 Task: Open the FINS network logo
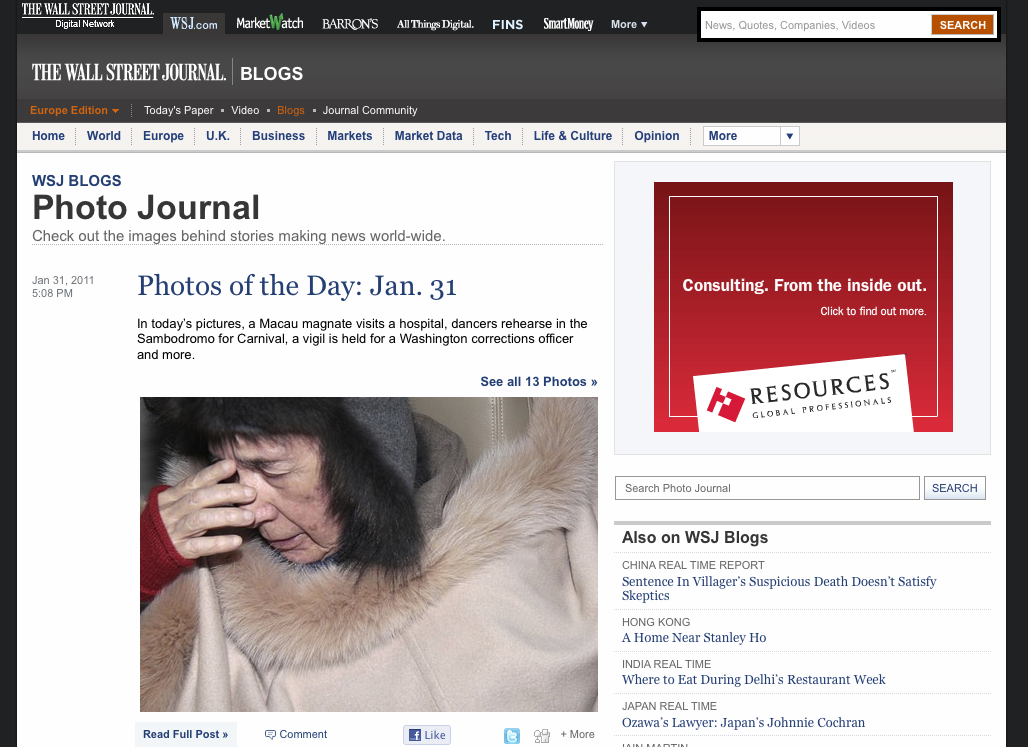[x=507, y=24]
